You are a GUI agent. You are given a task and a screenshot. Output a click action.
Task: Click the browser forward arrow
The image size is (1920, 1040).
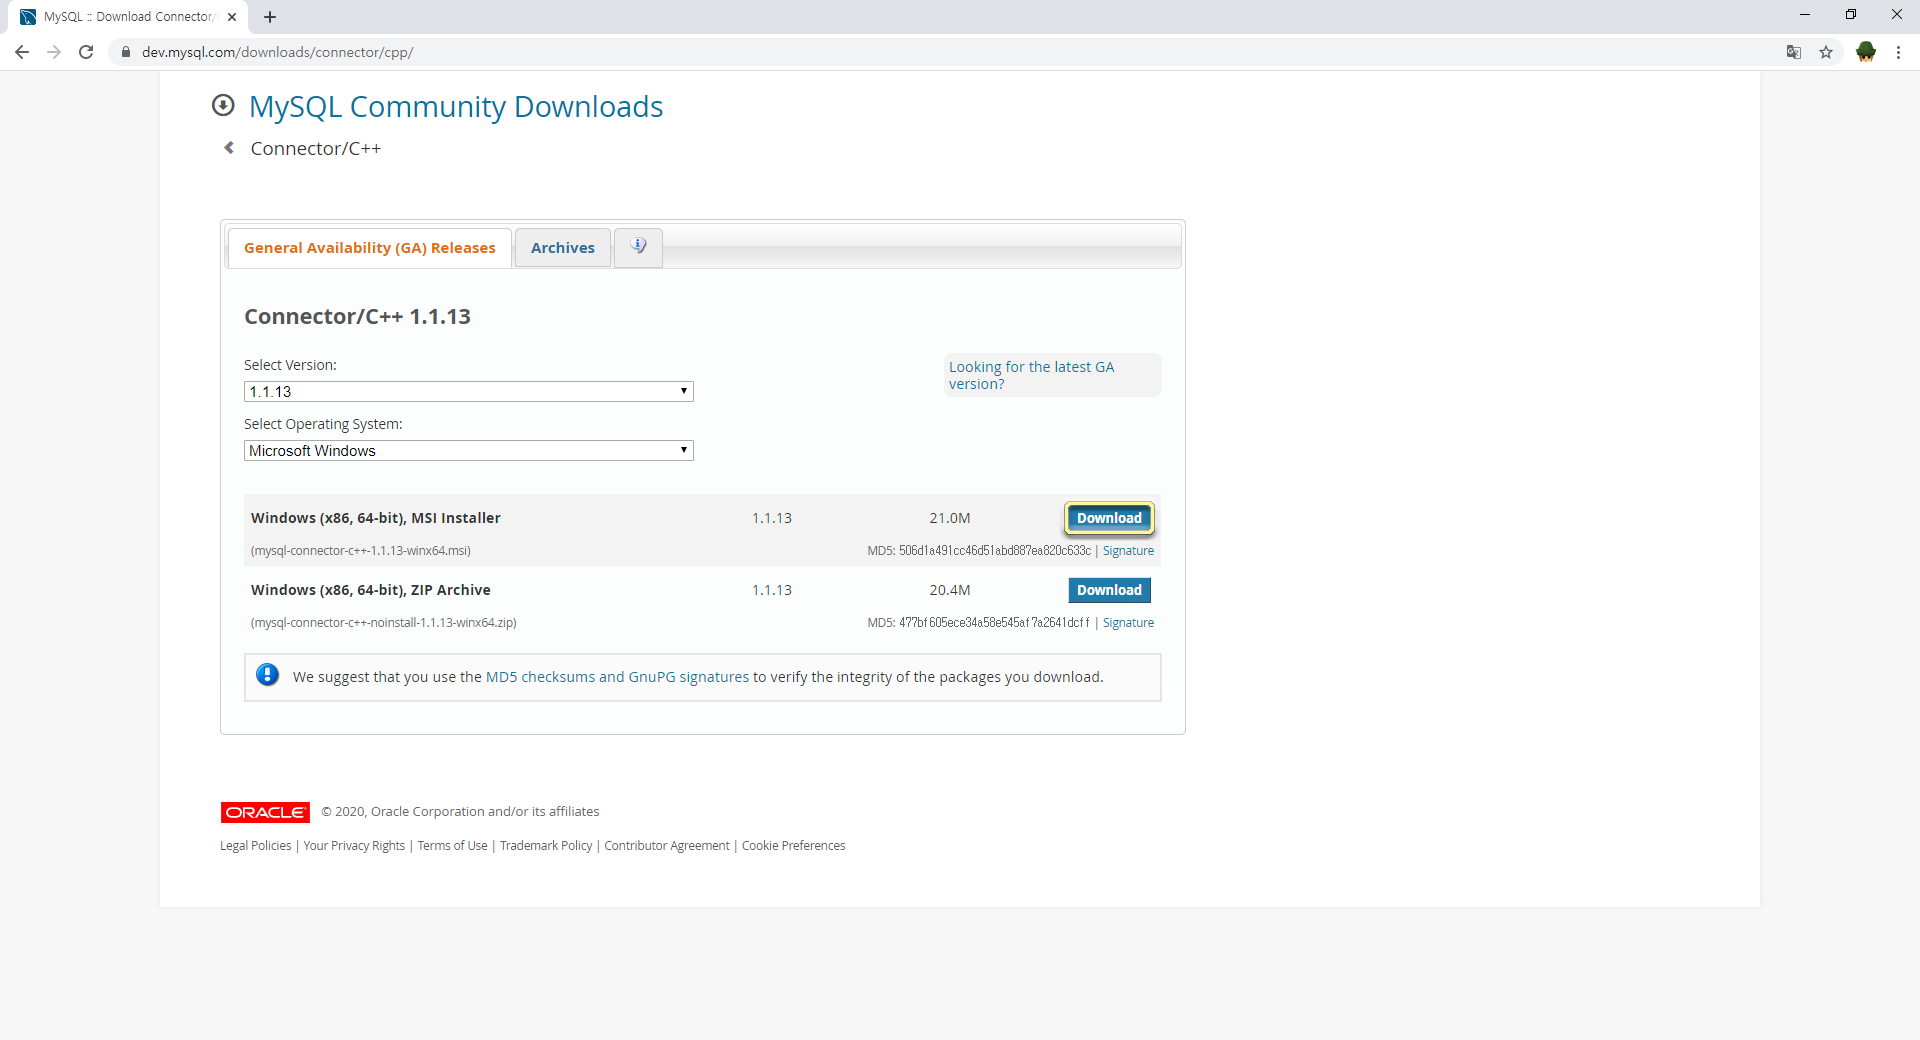click(54, 52)
